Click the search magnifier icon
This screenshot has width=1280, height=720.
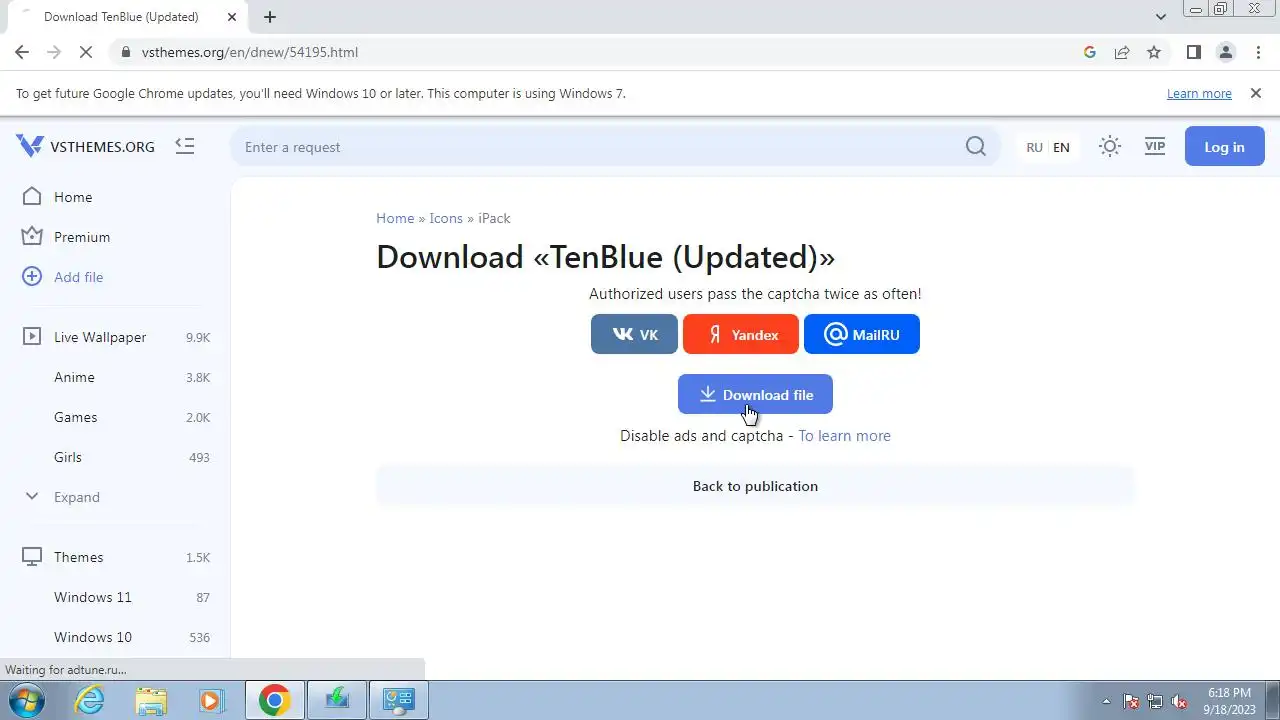click(x=976, y=147)
